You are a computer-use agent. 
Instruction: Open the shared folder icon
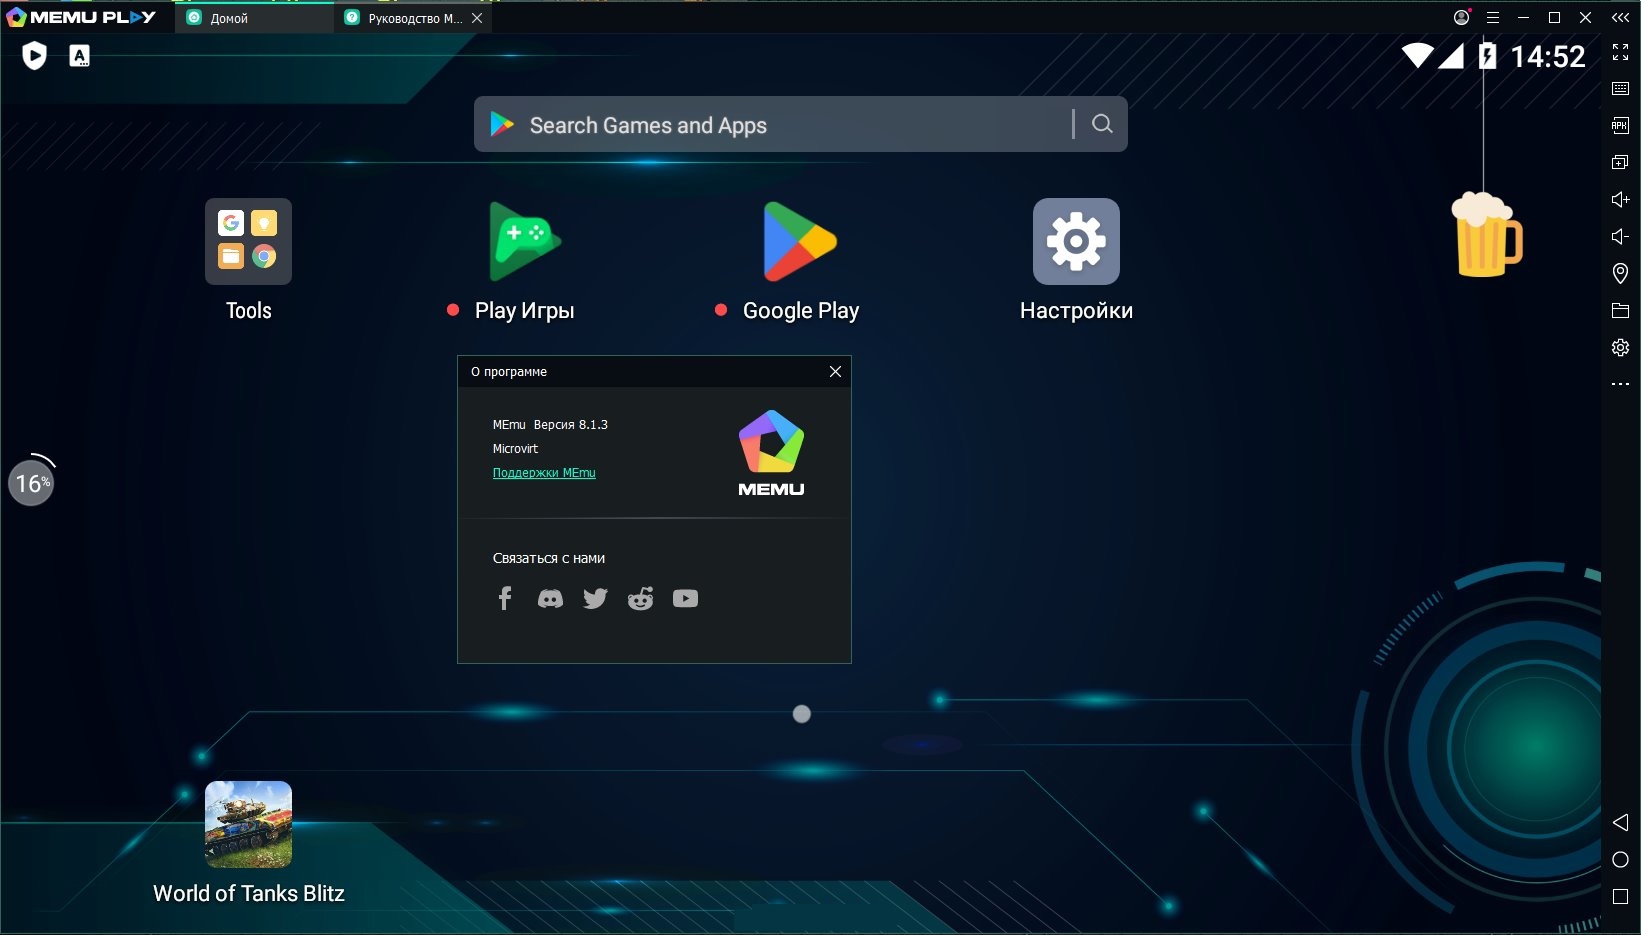(1621, 310)
